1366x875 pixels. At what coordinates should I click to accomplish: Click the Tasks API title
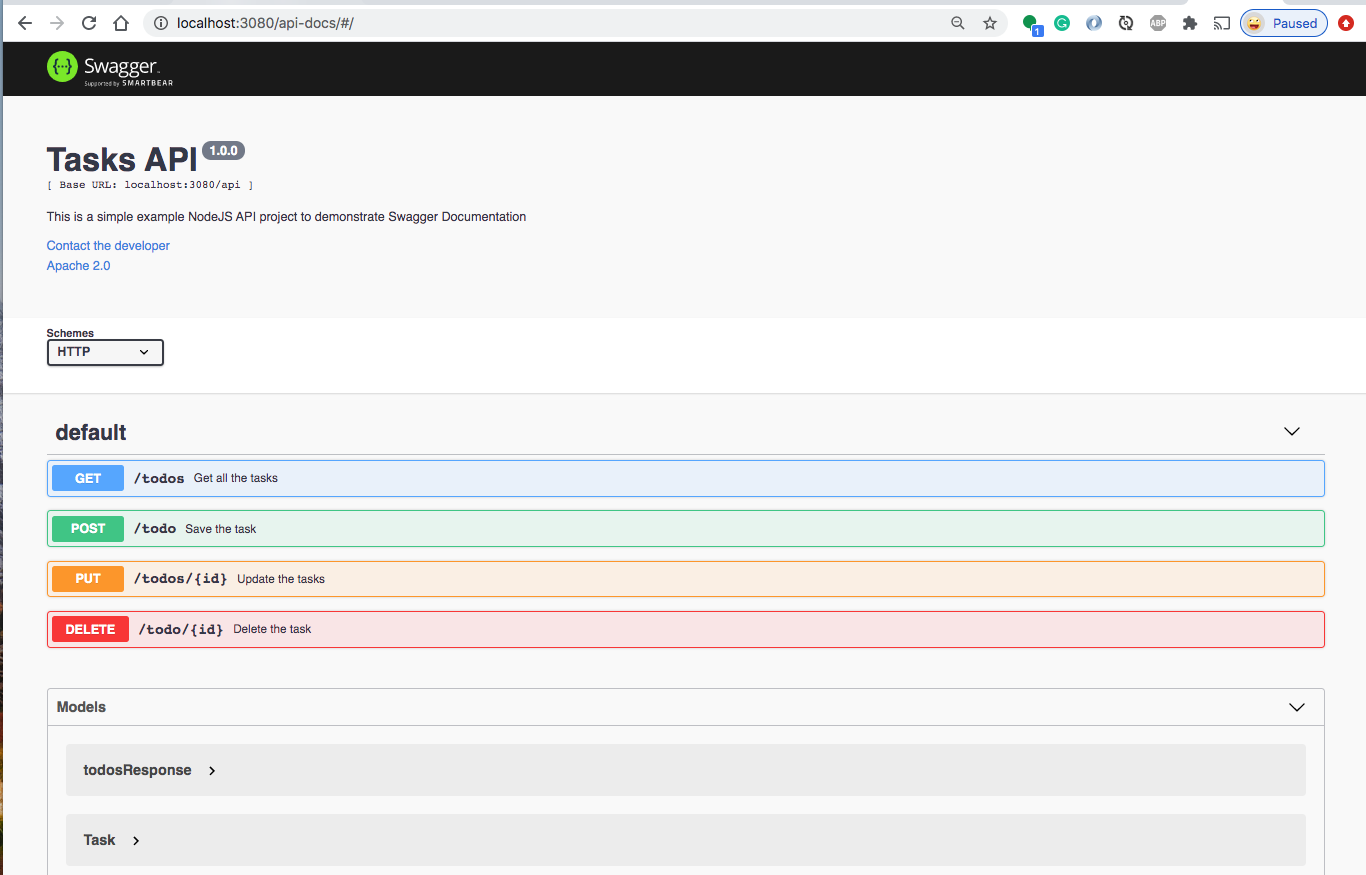tap(122, 160)
